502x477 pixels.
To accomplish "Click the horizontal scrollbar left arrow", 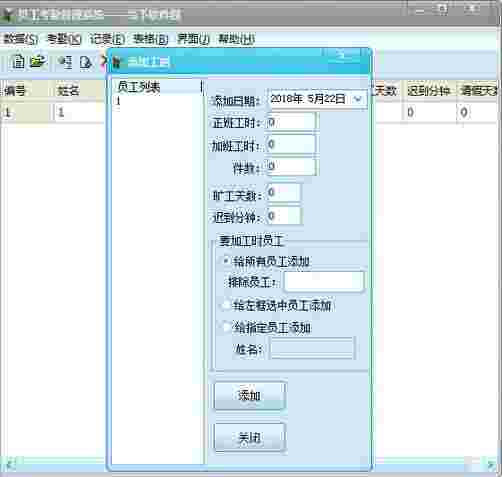I will [11, 464].
